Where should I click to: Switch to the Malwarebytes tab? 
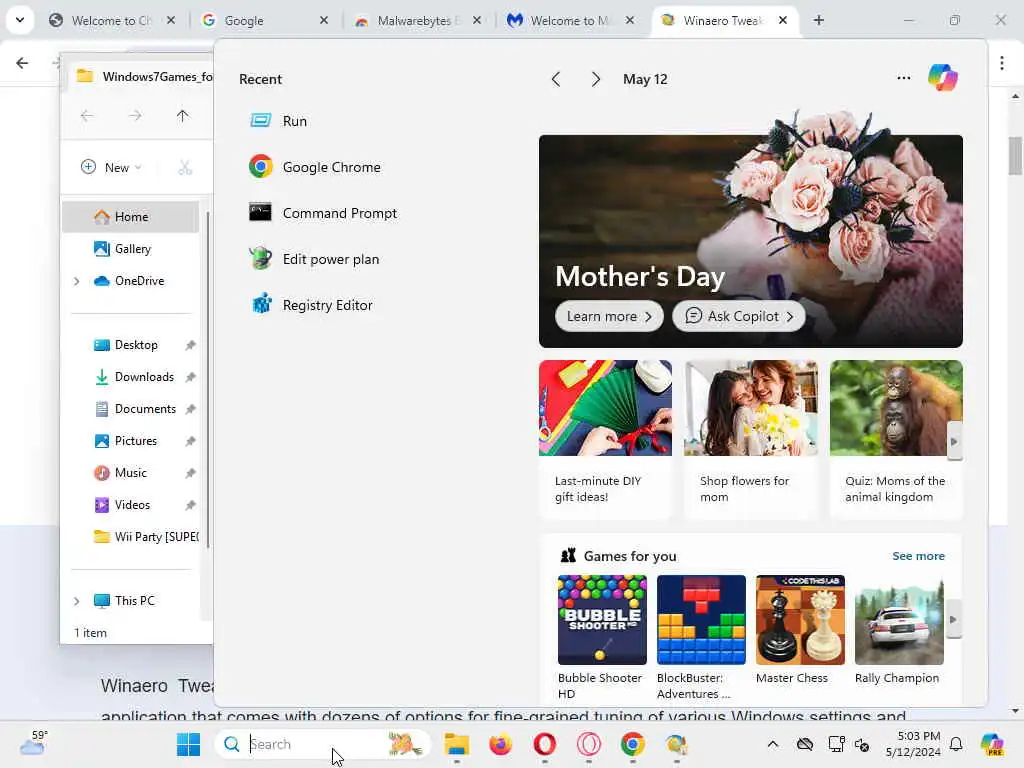[409, 21]
